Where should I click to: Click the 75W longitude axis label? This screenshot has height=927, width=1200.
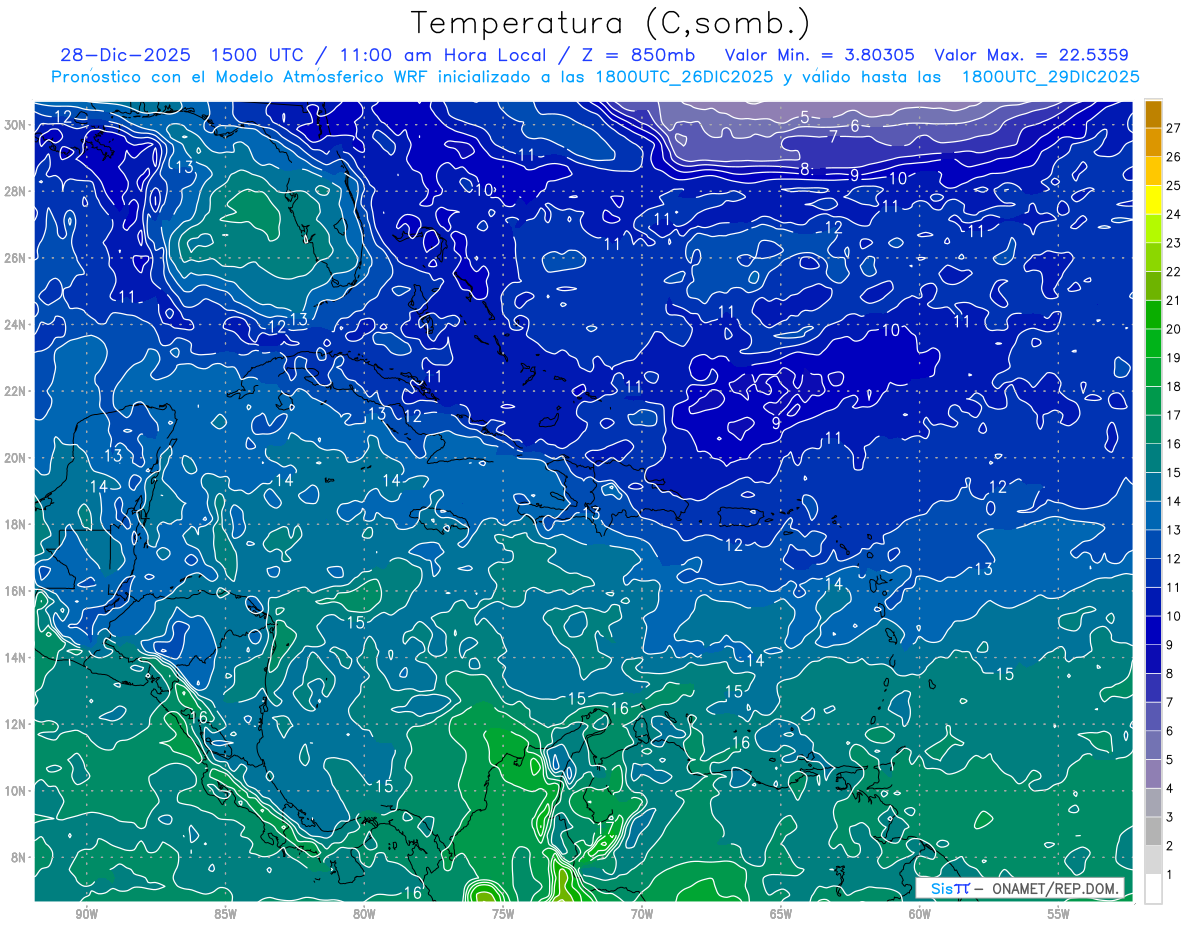point(503,914)
